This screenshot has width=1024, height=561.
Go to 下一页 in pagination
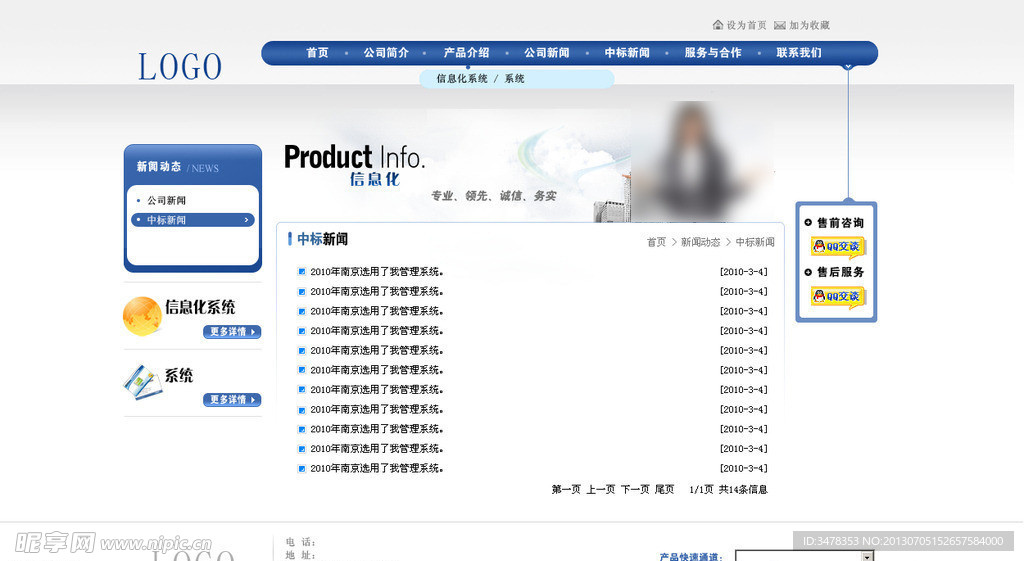(635, 489)
